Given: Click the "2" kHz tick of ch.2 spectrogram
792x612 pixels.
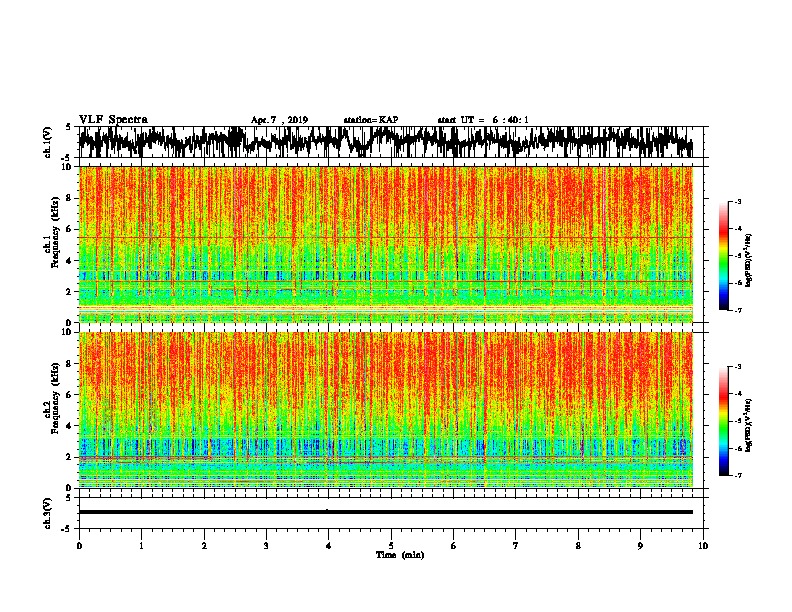Looking at the screenshot, I should click(70, 457).
